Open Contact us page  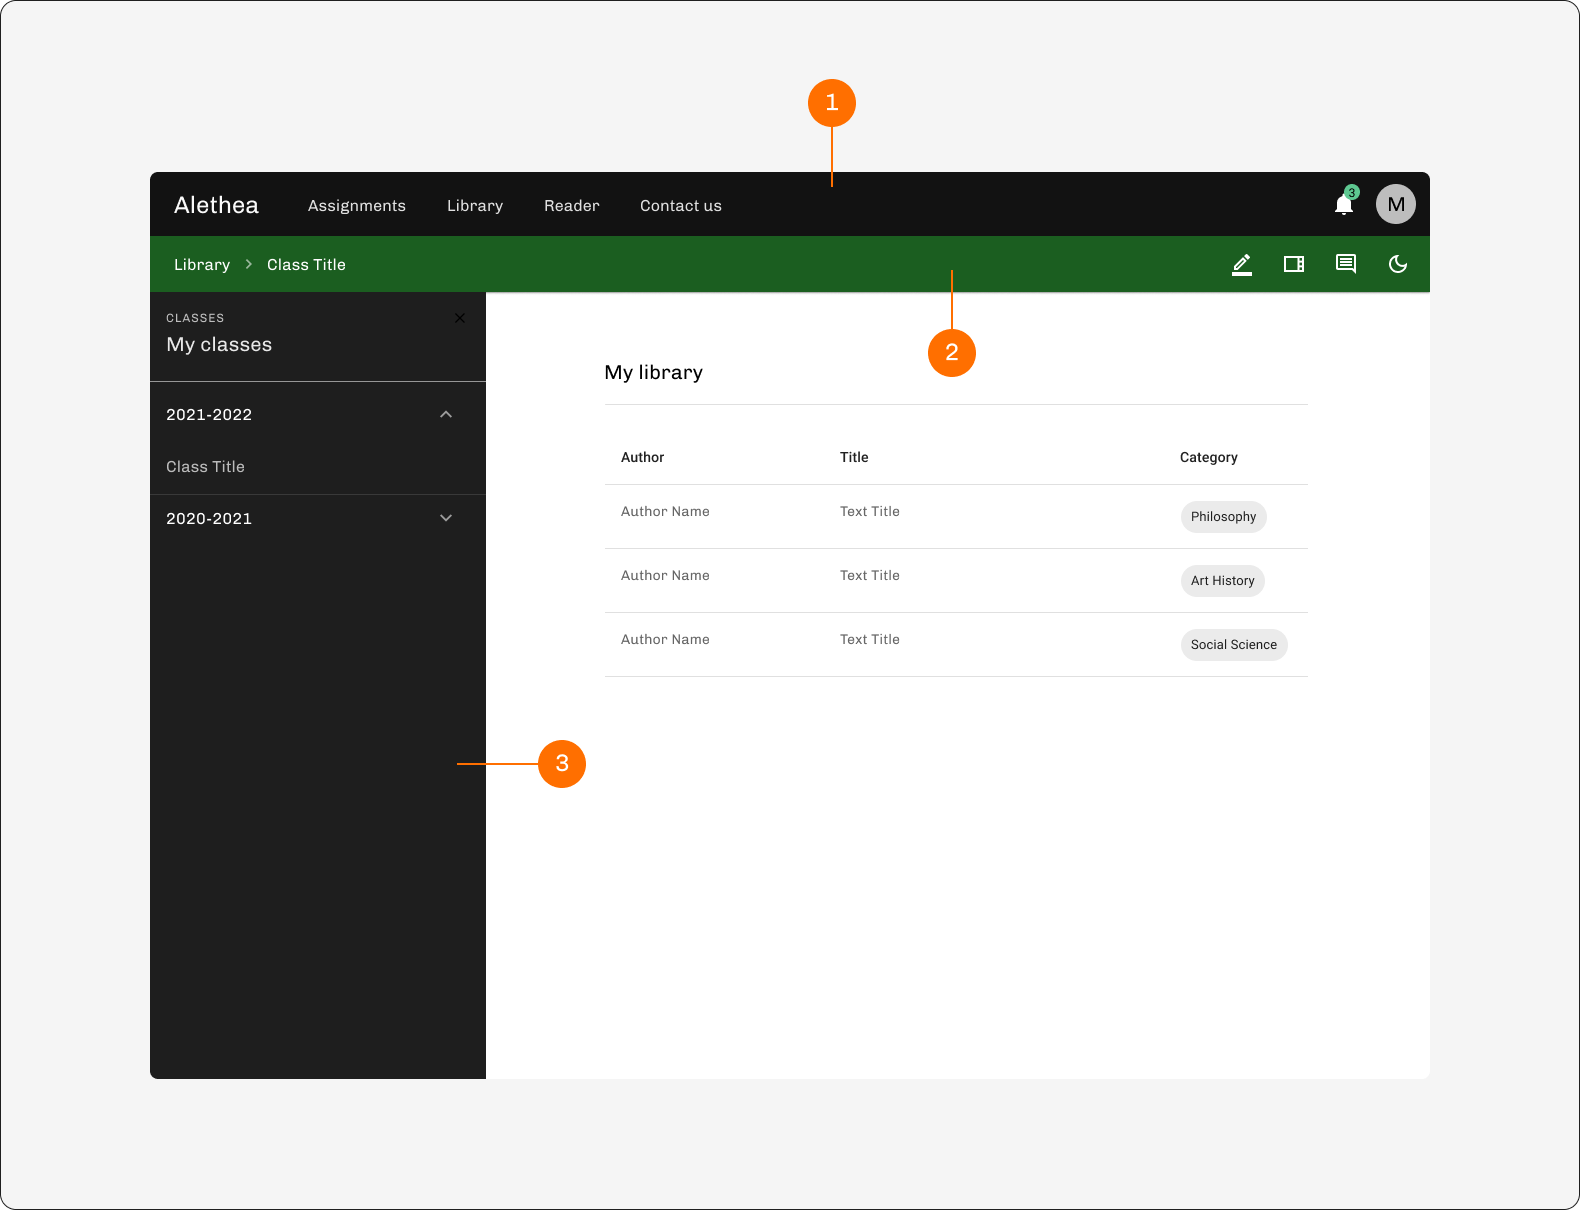click(x=681, y=205)
